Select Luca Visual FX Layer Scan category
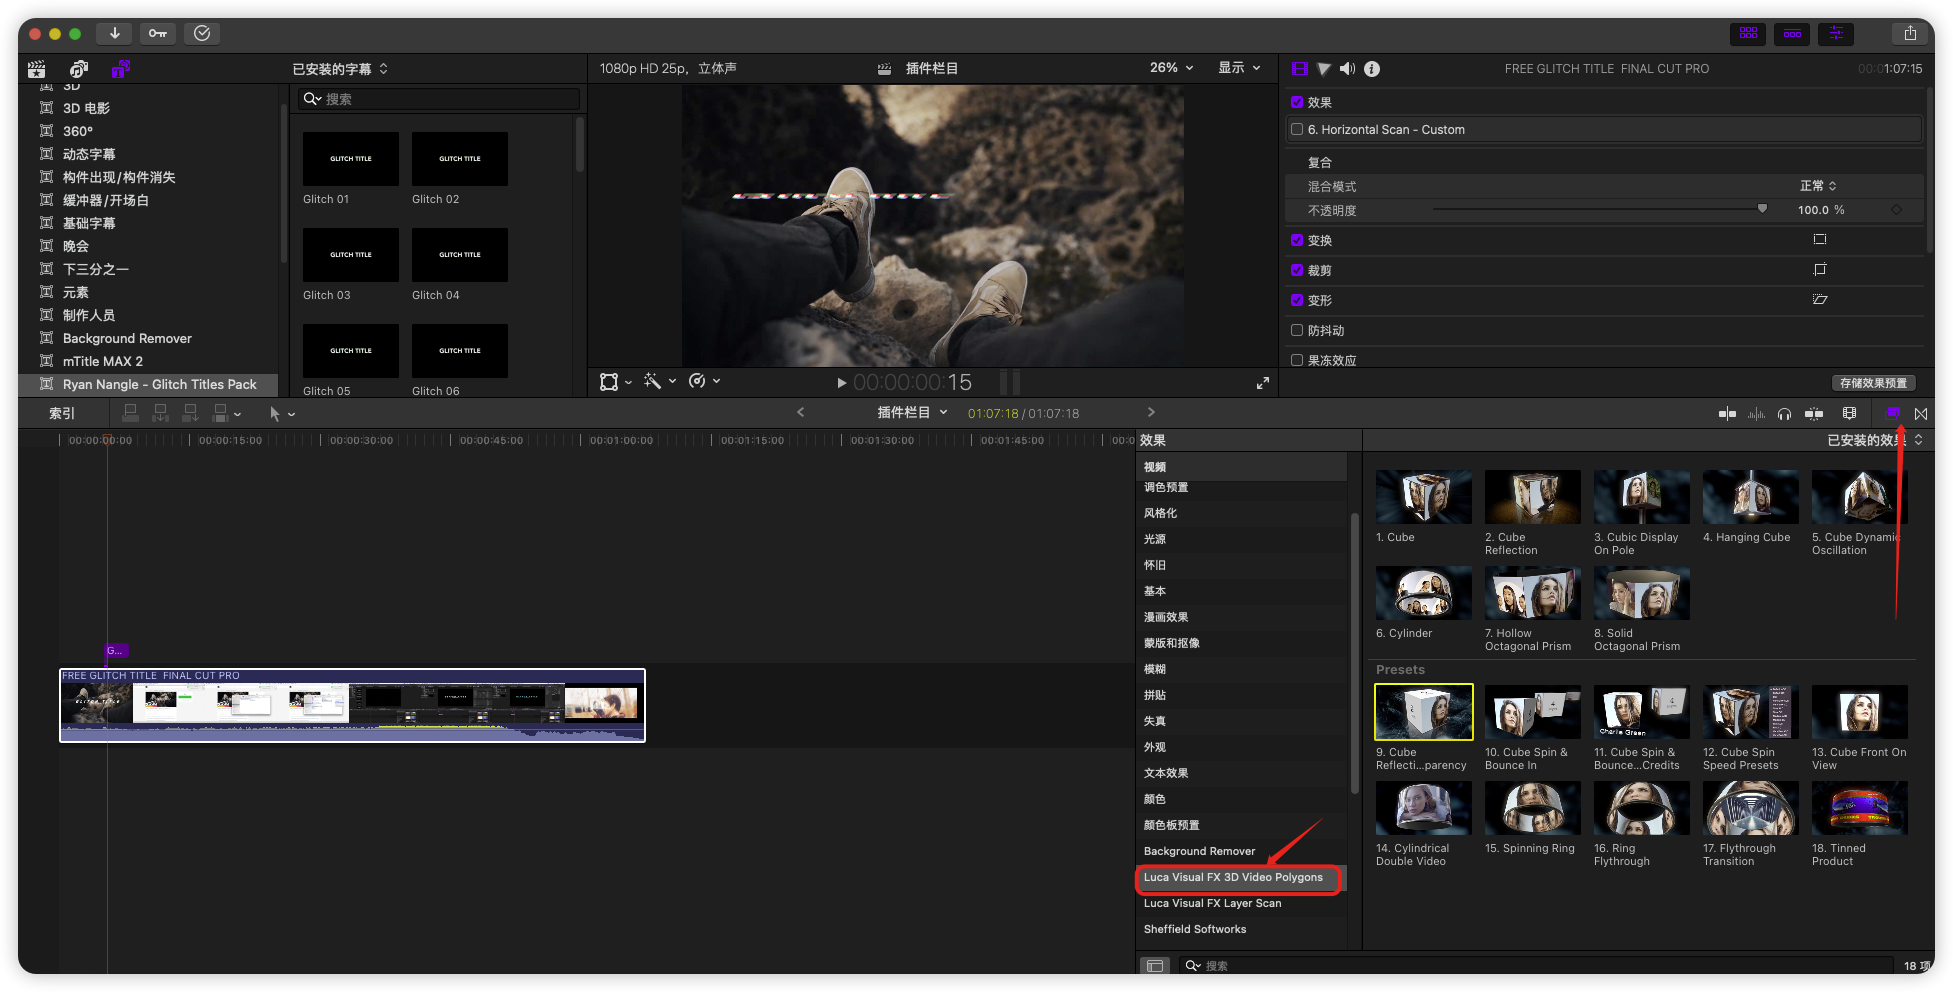The image size is (1953, 992). (x=1212, y=903)
